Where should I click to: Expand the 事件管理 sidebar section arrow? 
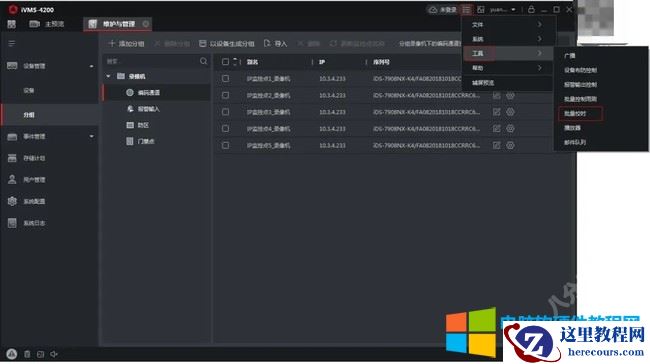point(91,136)
